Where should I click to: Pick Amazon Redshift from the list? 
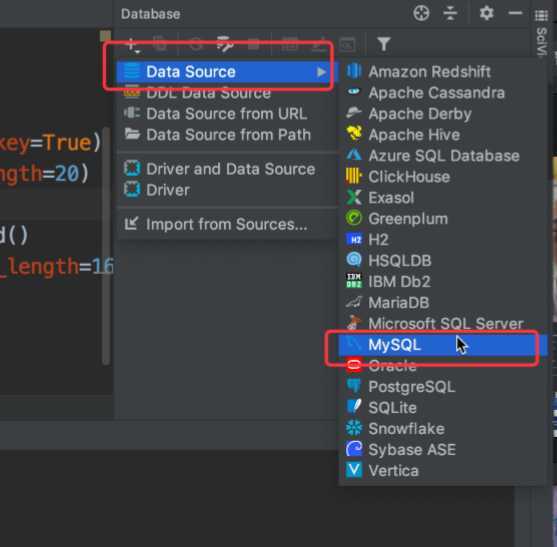443,71
